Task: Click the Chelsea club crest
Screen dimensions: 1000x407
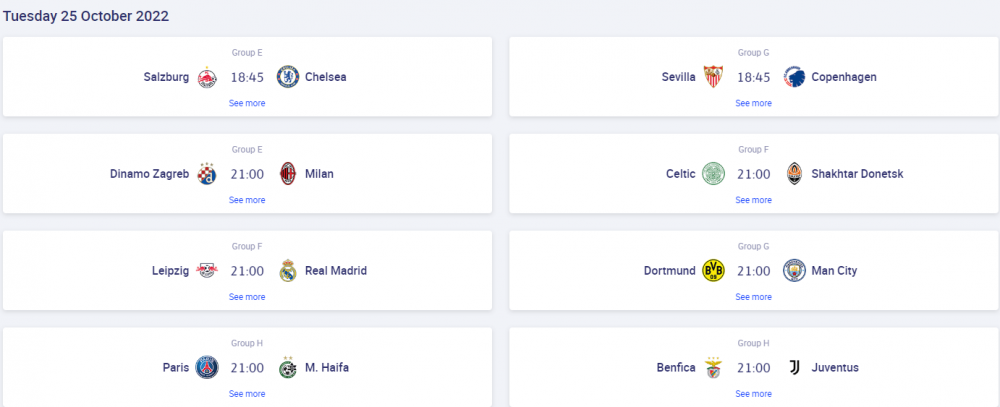Action: 288,77
